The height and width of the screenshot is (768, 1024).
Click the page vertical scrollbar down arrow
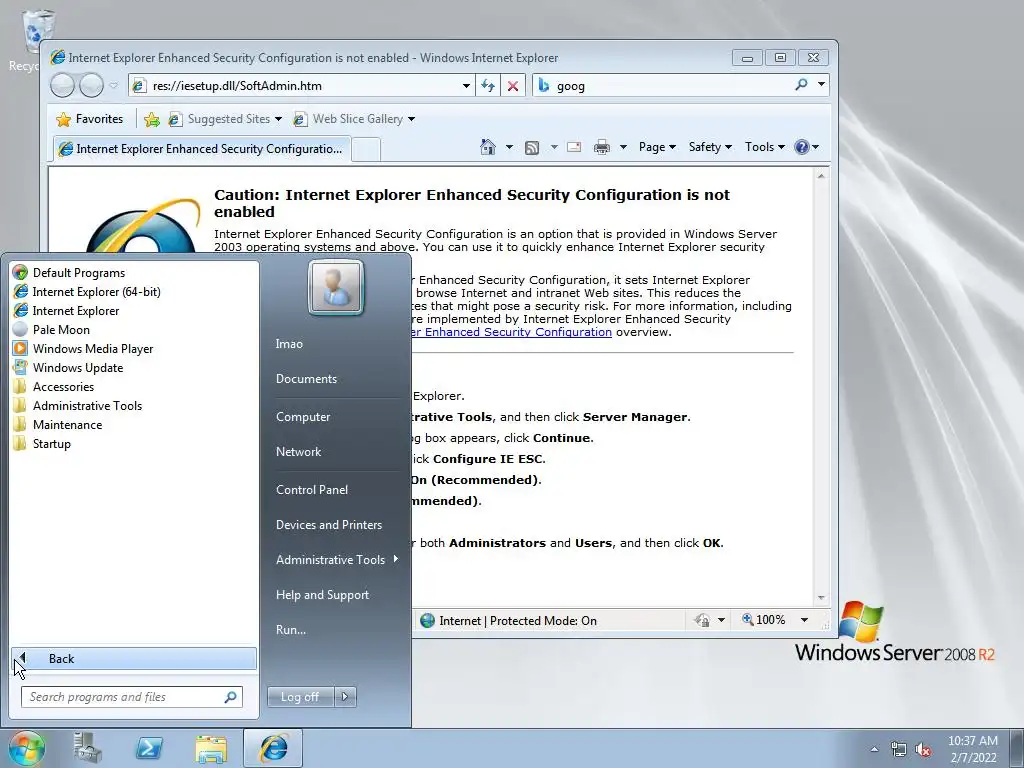pyautogui.click(x=821, y=598)
